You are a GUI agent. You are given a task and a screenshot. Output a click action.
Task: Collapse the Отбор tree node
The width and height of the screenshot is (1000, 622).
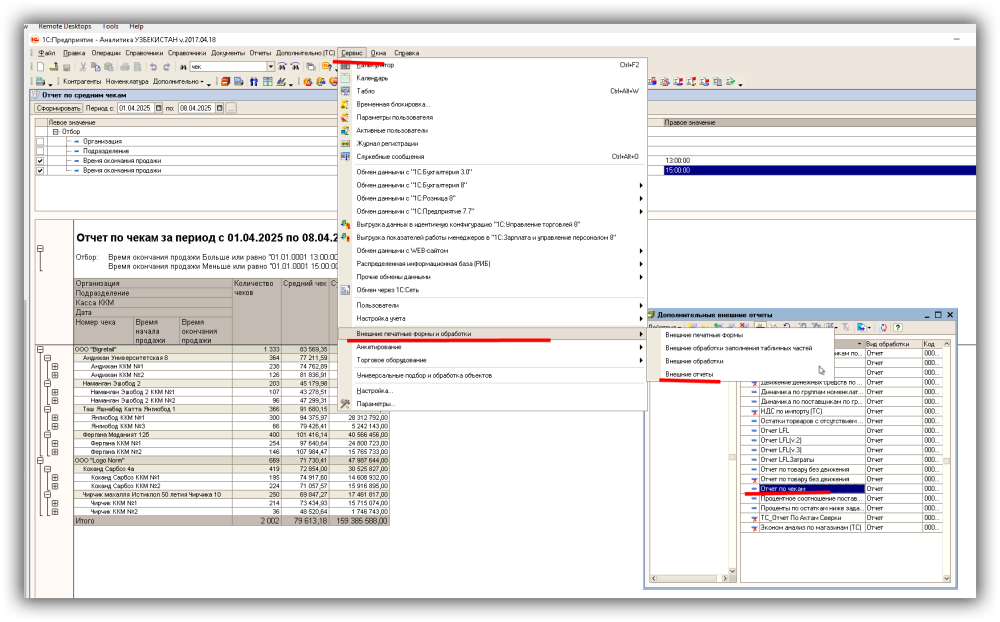56,132
